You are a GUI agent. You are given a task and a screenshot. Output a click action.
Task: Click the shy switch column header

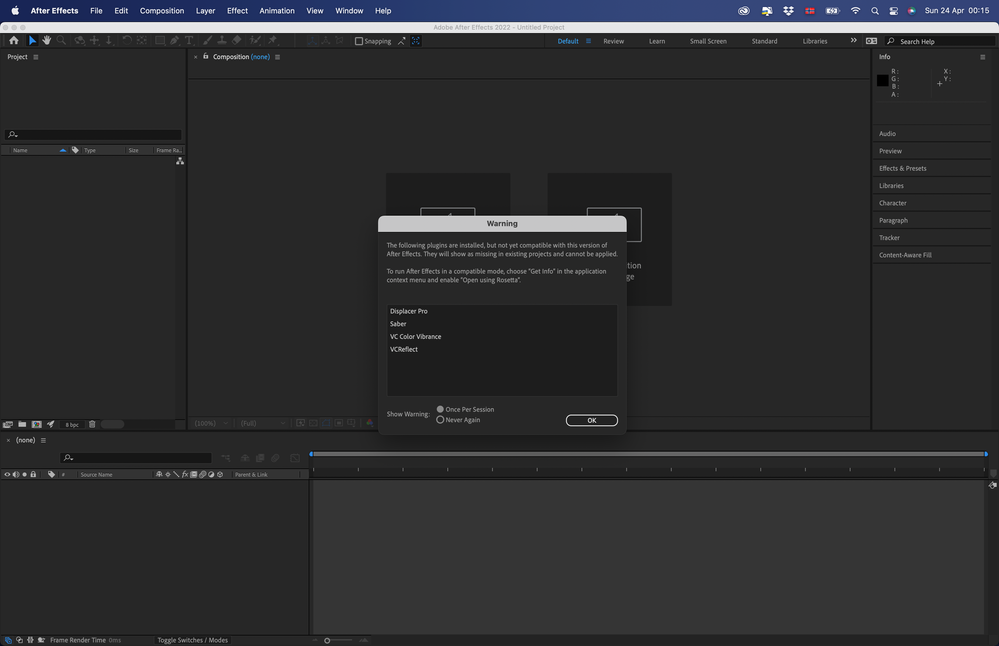tap(159, 475)
